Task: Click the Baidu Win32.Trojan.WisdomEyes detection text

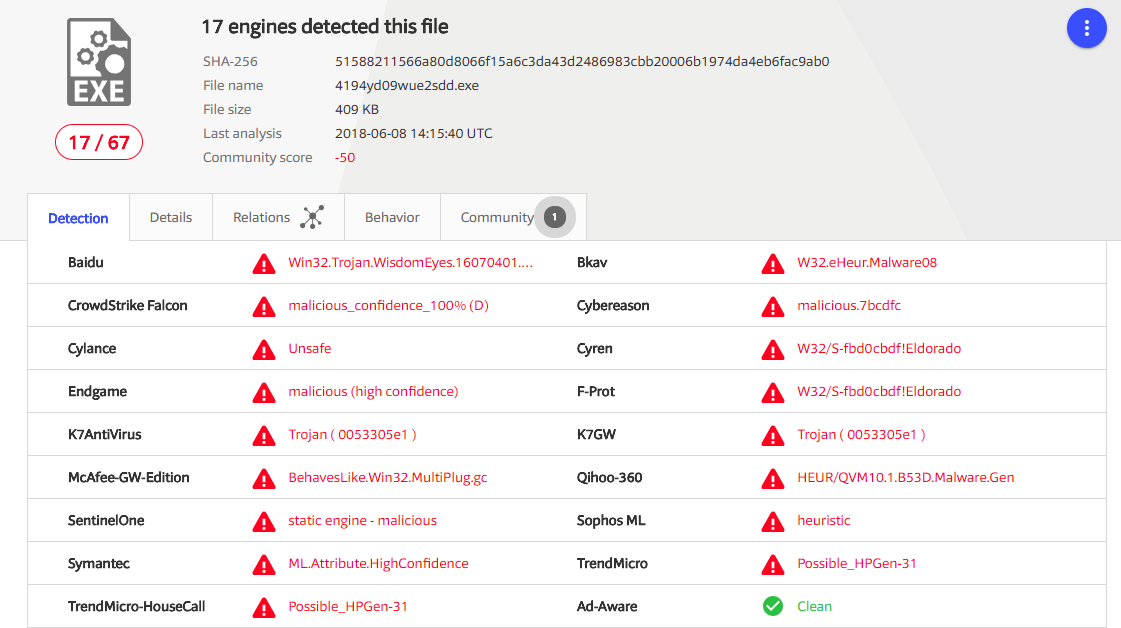Action: pos(410,263)
